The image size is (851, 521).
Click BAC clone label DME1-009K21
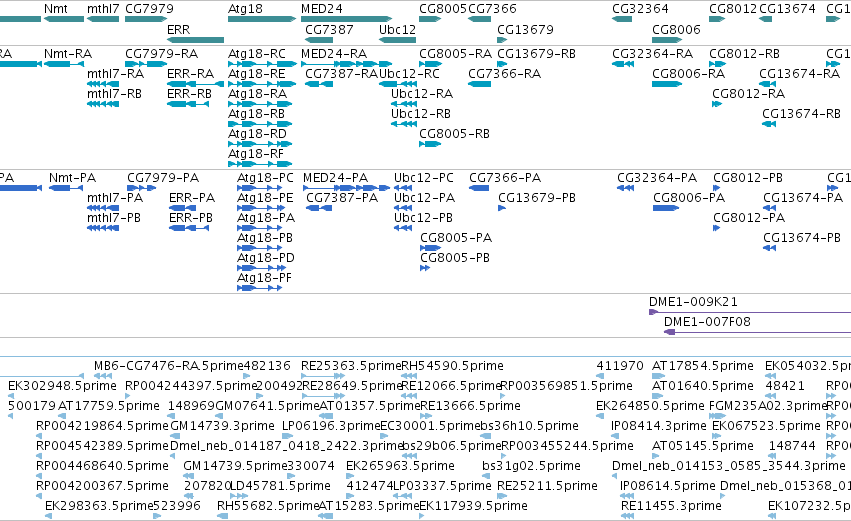point(694,302)
